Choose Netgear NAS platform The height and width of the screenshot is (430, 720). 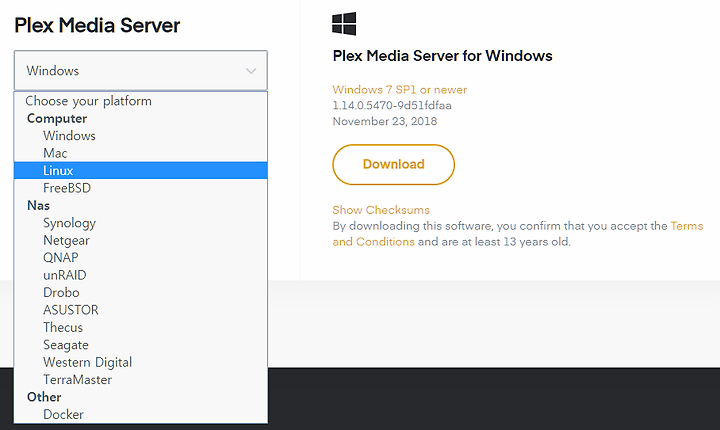[x=141, y=240]
